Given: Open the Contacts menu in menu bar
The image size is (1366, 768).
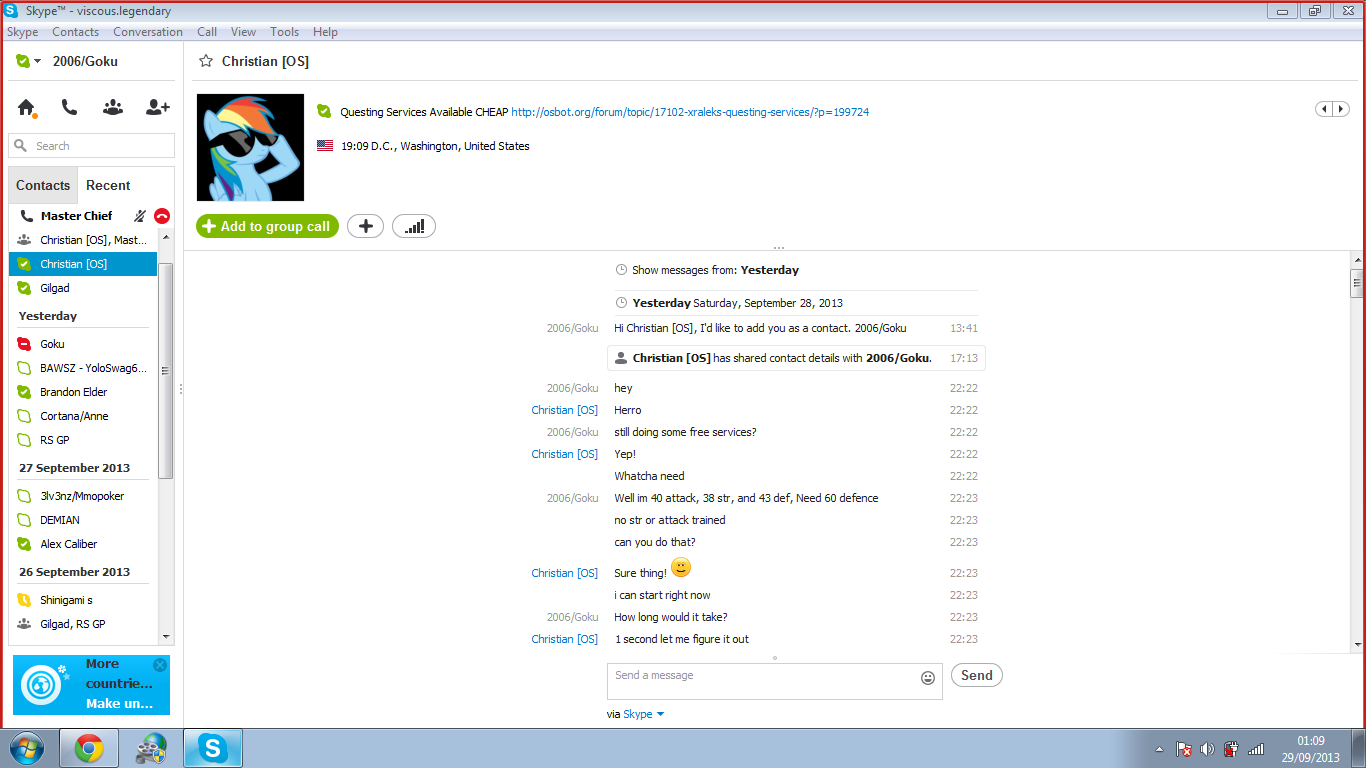Looking at the screenshot, I should [76, 32].
